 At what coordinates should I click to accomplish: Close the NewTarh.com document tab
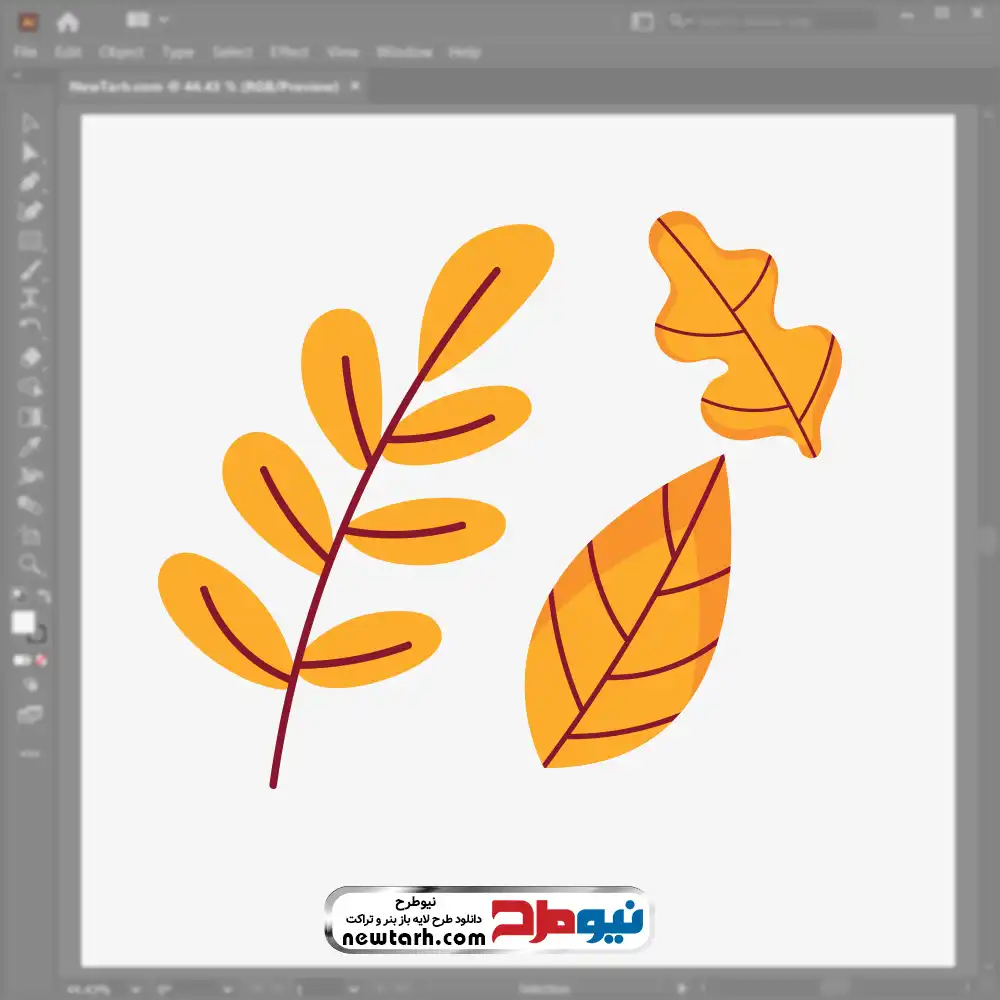click(x=353, y=87)
